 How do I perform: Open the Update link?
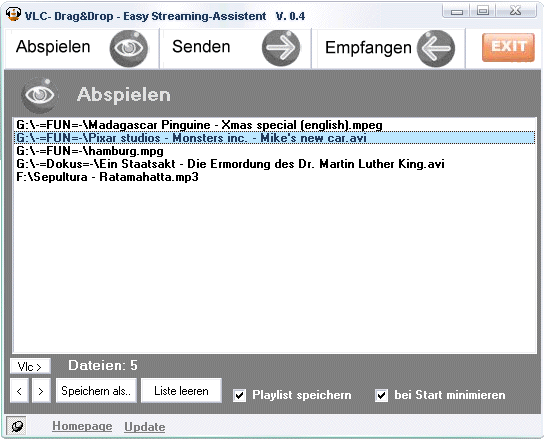145,426
